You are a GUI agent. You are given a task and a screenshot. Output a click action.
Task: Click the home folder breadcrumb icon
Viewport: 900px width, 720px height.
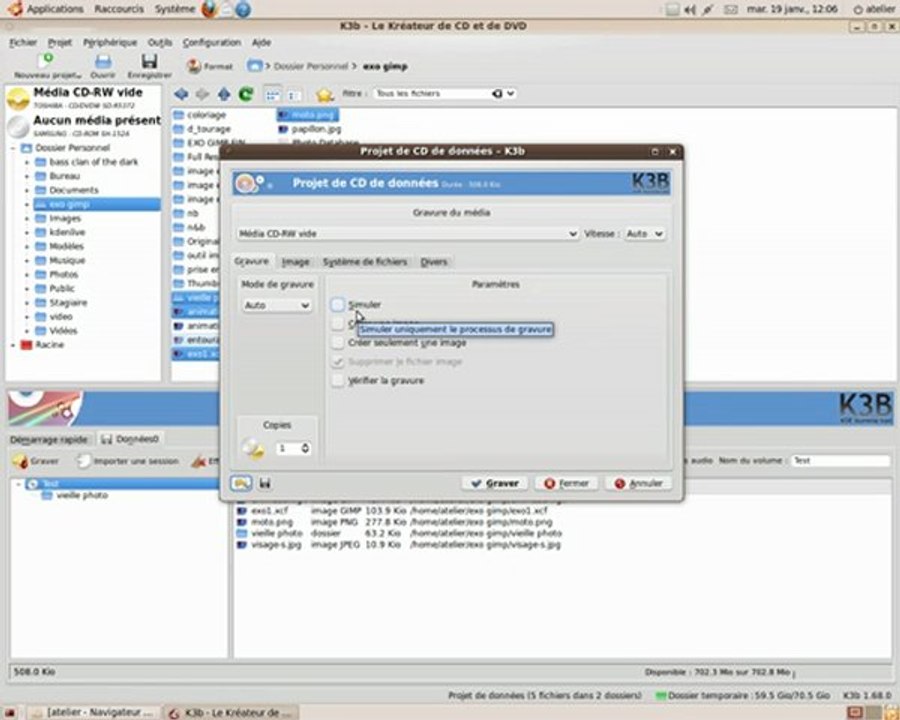coord(254,65)
